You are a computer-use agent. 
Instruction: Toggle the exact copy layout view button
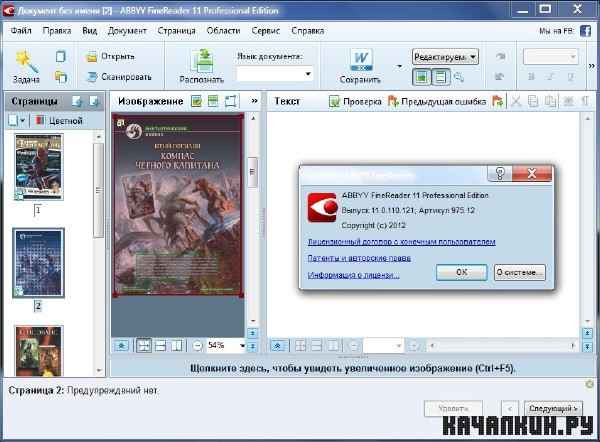[x=421, y=77]
